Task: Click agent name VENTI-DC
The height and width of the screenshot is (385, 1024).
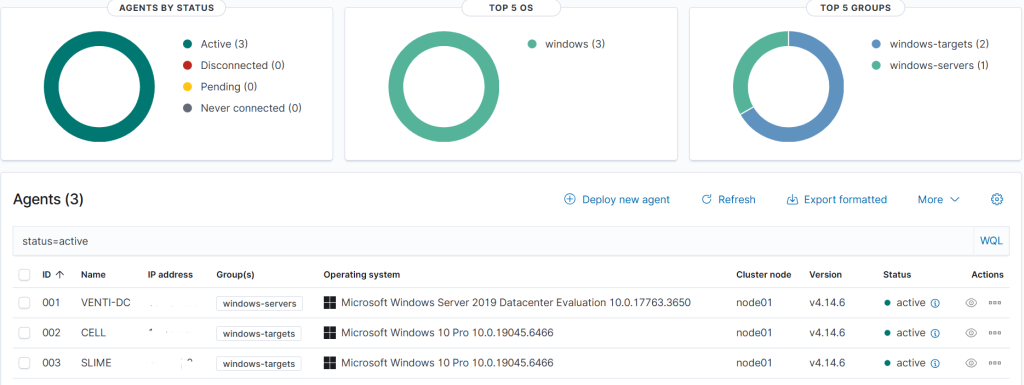Action: [106, 303]
